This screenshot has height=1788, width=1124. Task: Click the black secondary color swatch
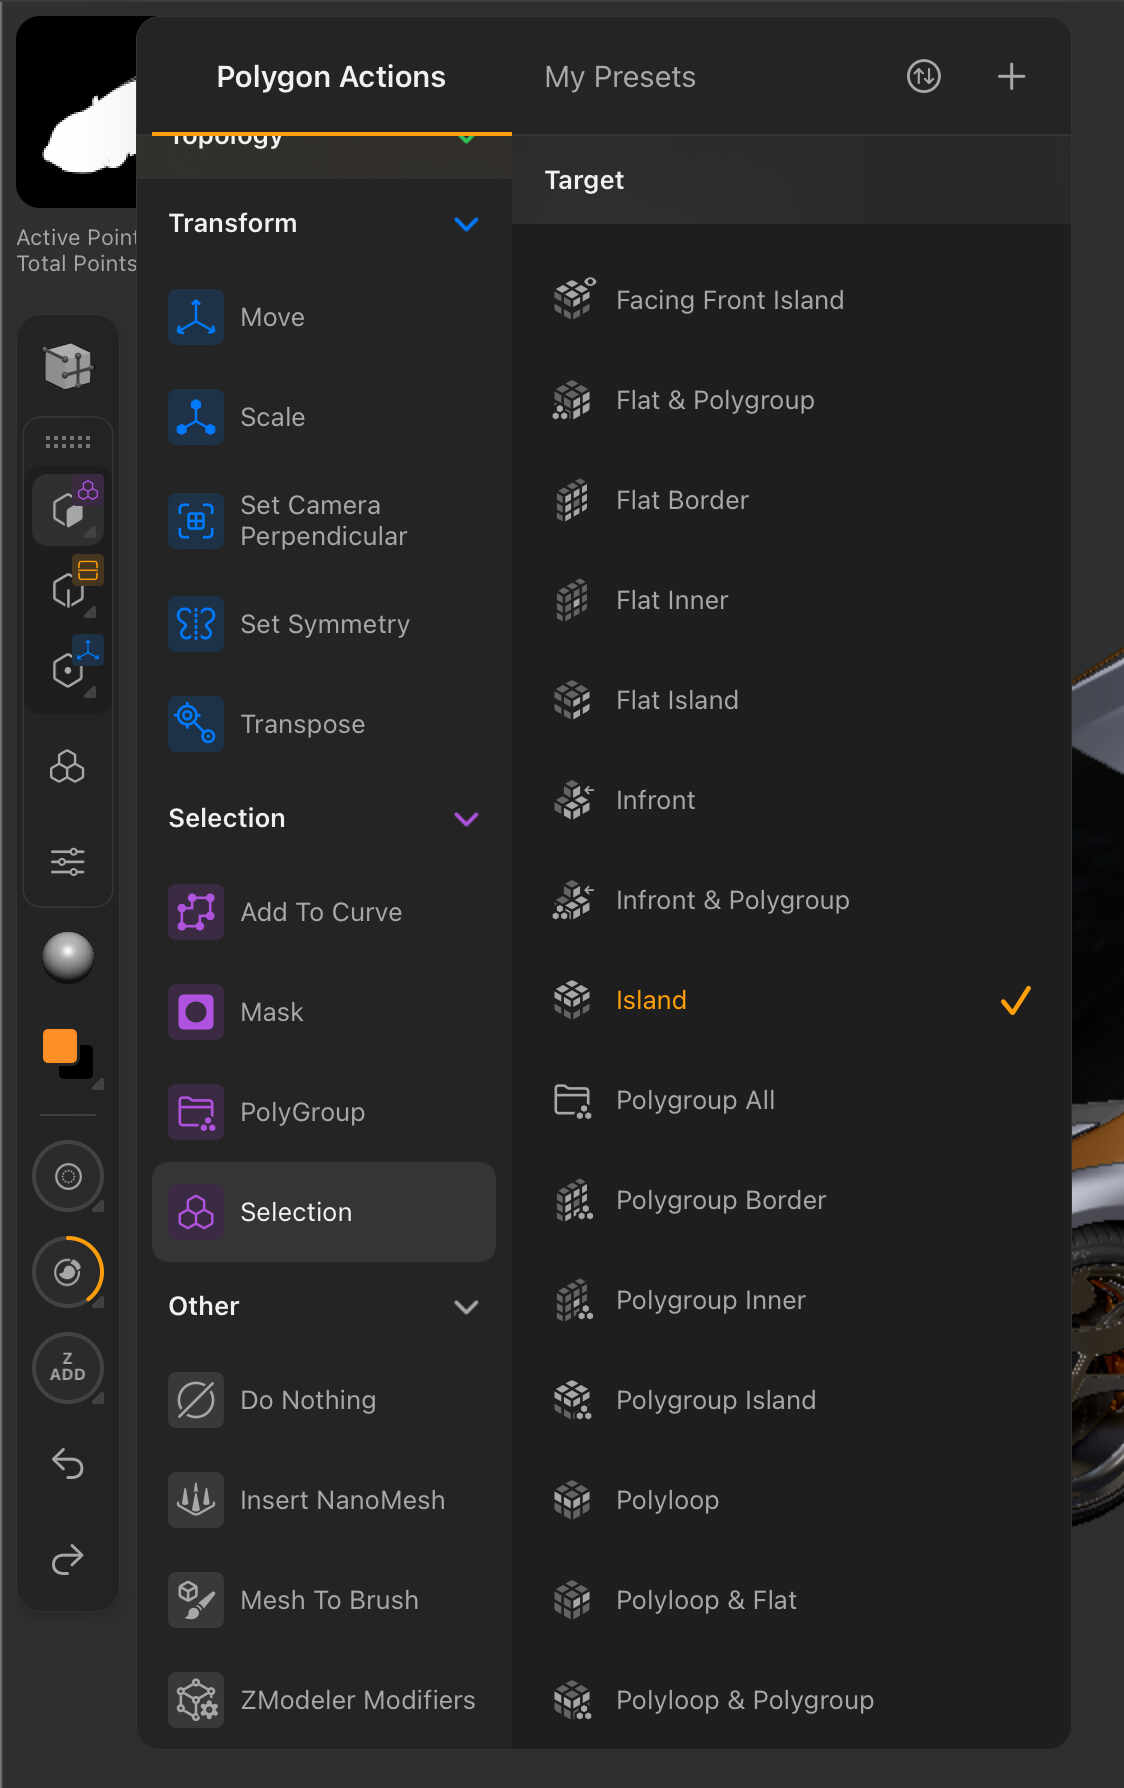click(x=82, y=1067)
